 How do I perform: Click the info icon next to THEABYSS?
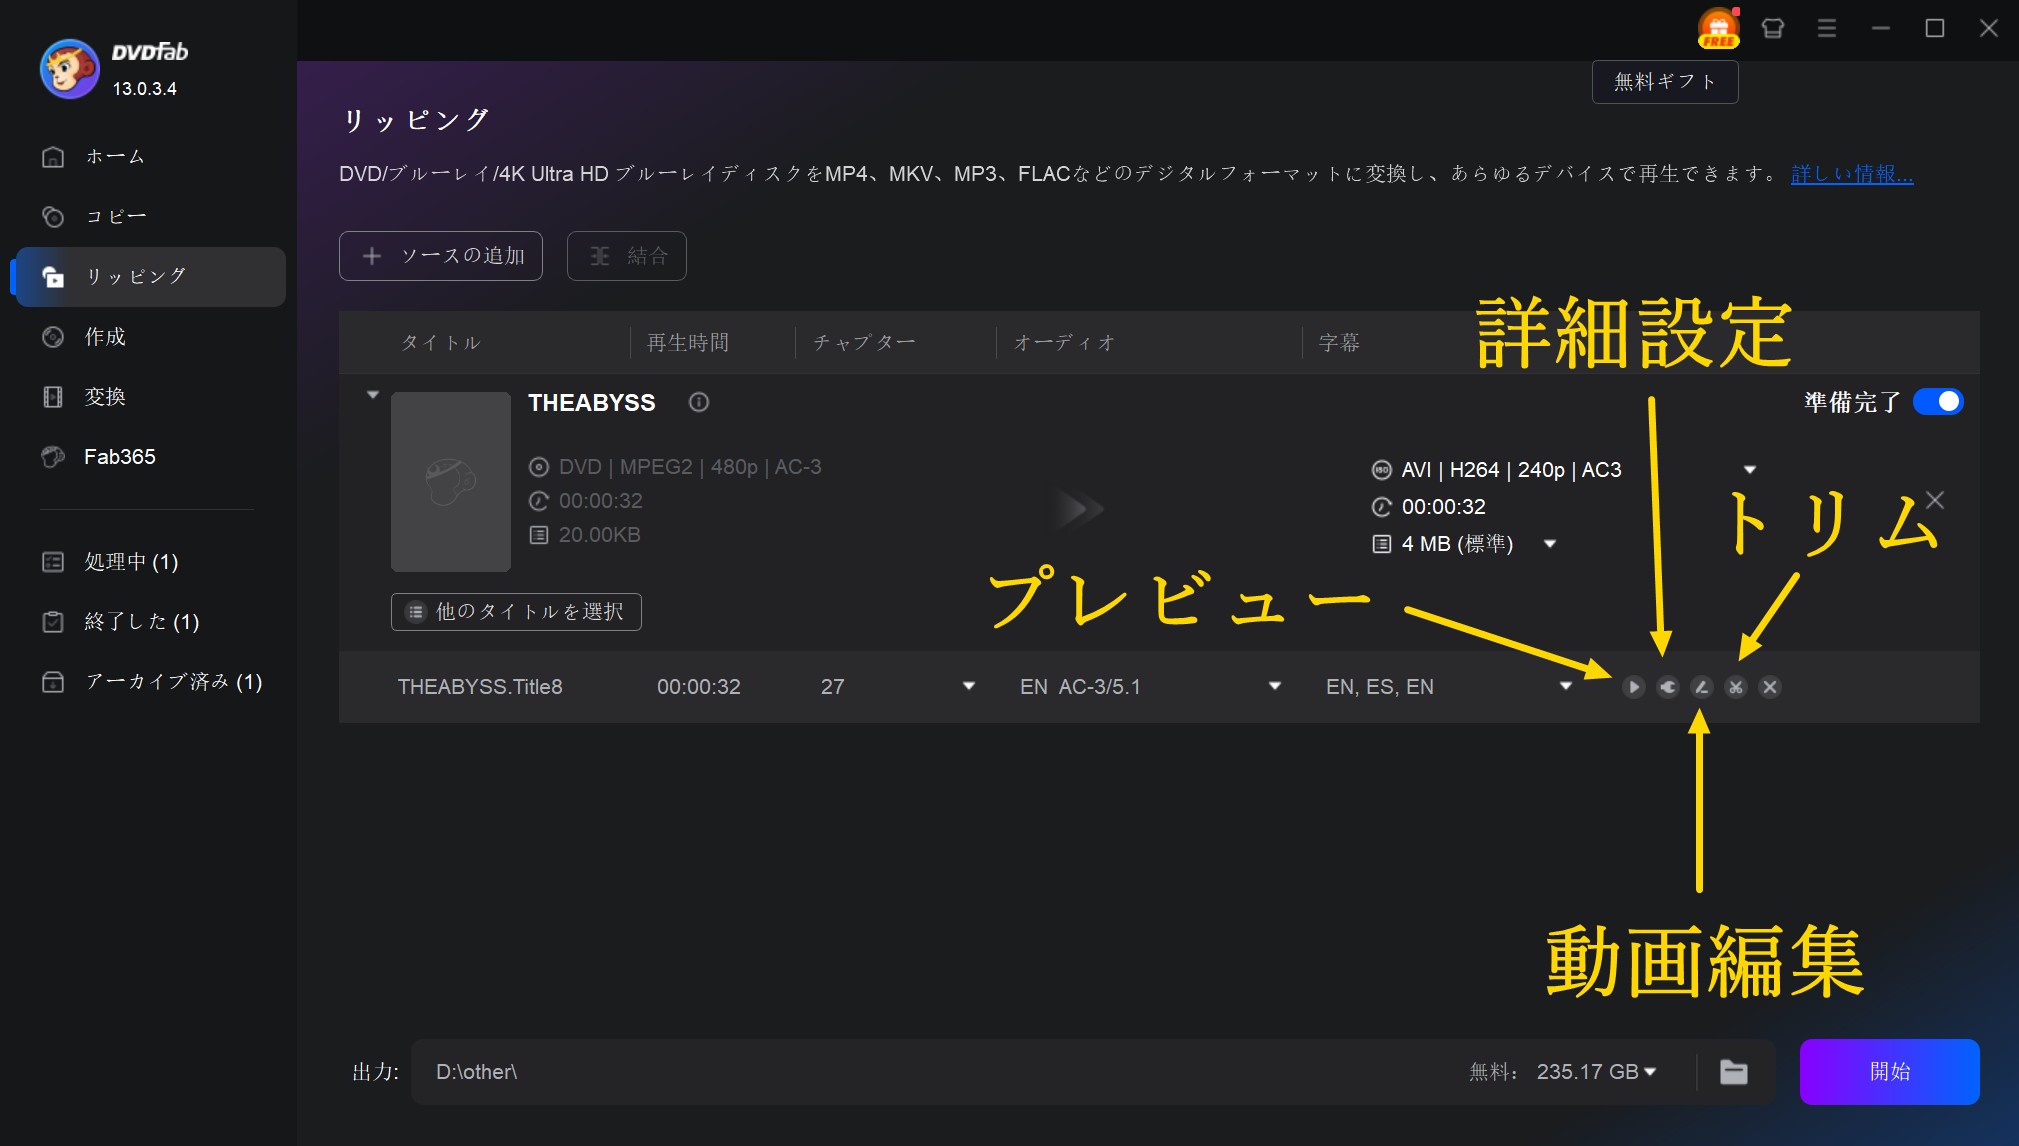(x=699, y=402)
